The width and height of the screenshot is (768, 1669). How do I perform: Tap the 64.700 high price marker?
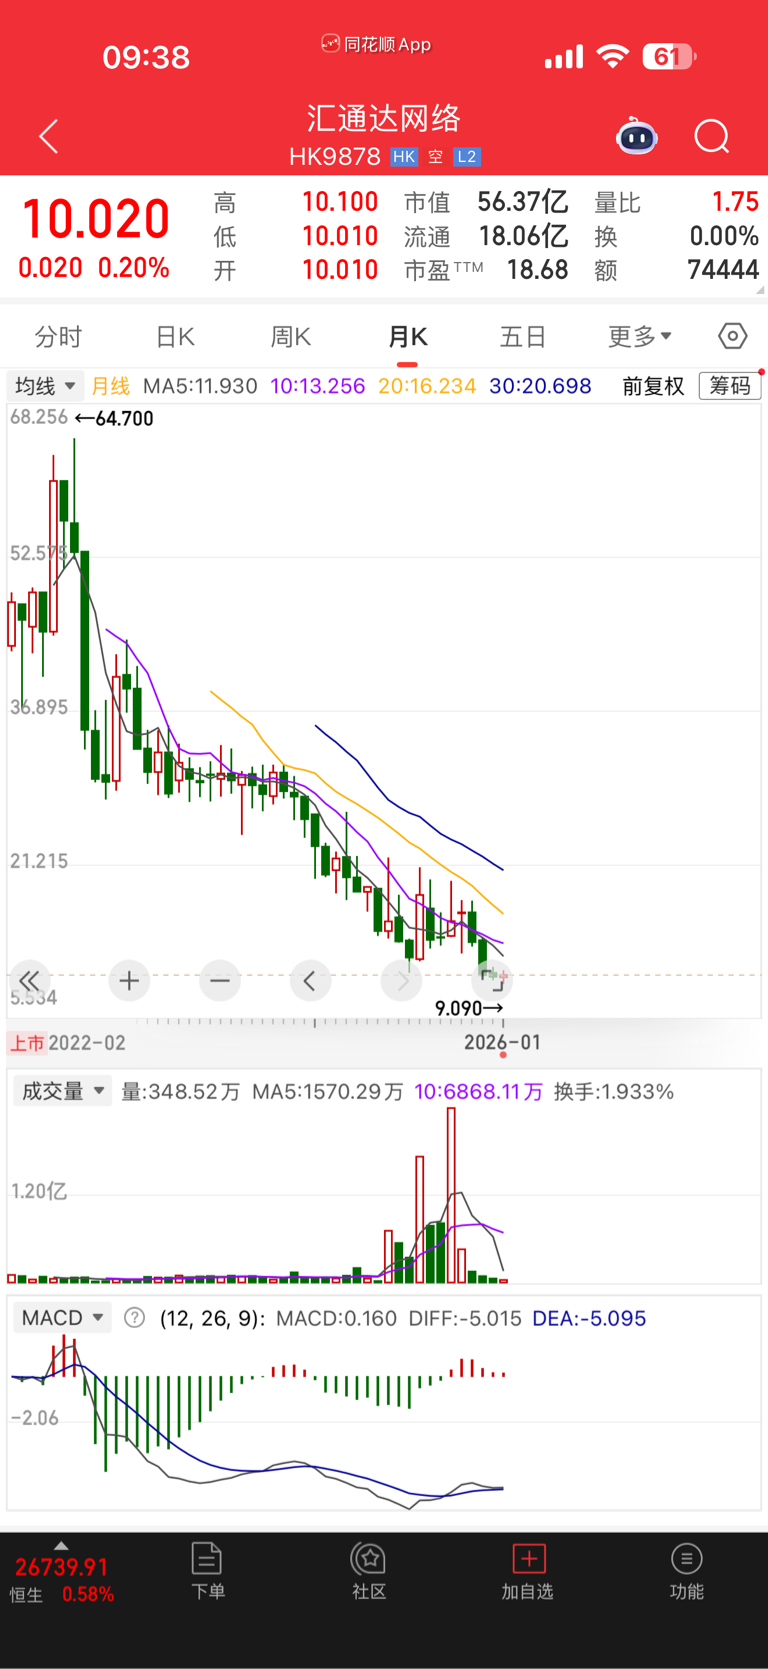pos(115,419)
